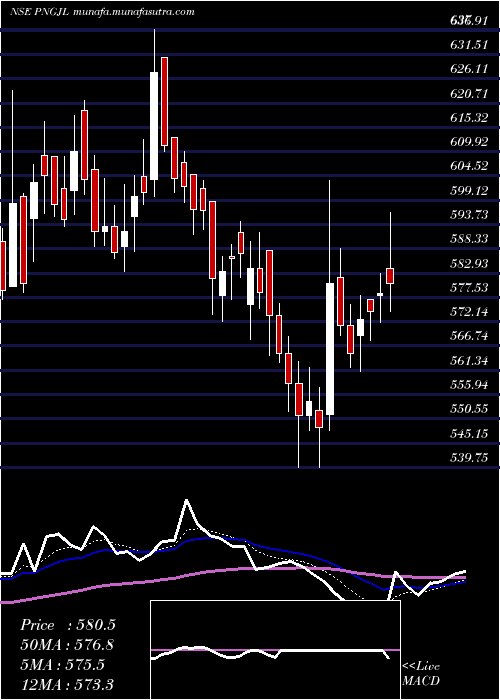Select the 593.73 price axis label
500x700 pixels.
point(469,215)
